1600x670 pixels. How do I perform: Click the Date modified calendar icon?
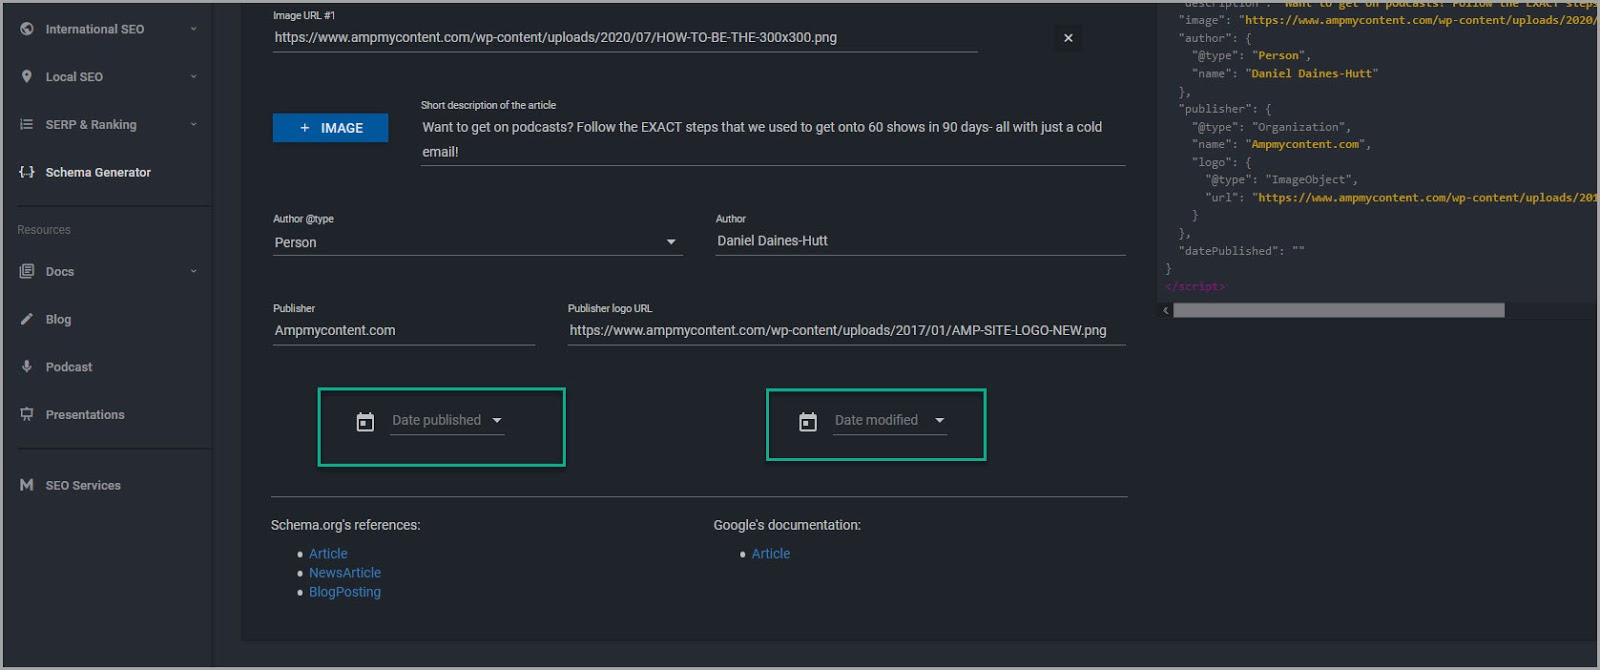point(808,422)
